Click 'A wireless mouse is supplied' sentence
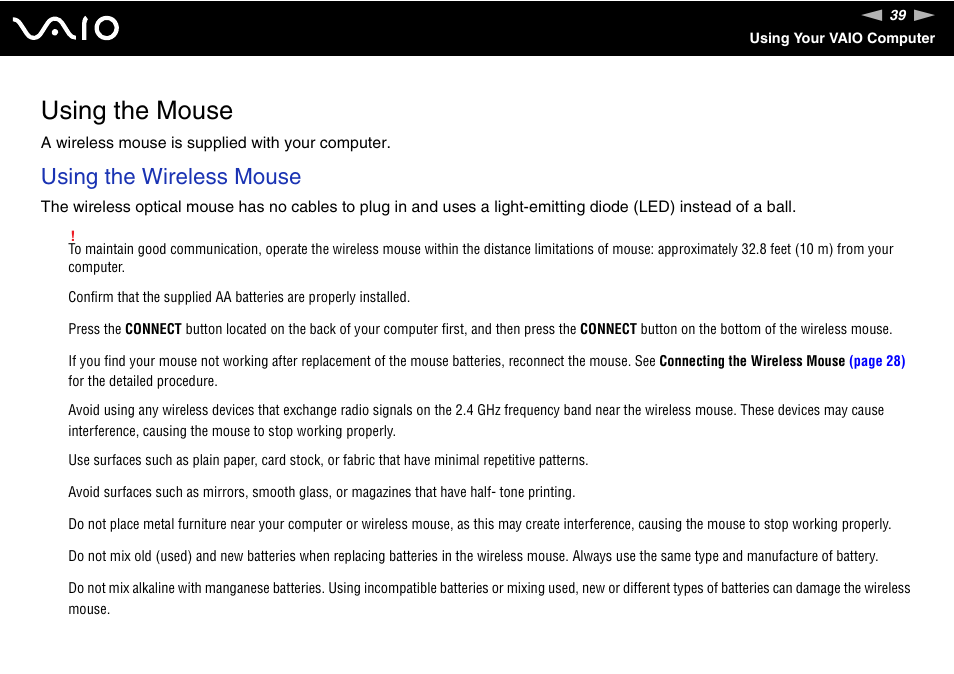 [x=215, y=142]
